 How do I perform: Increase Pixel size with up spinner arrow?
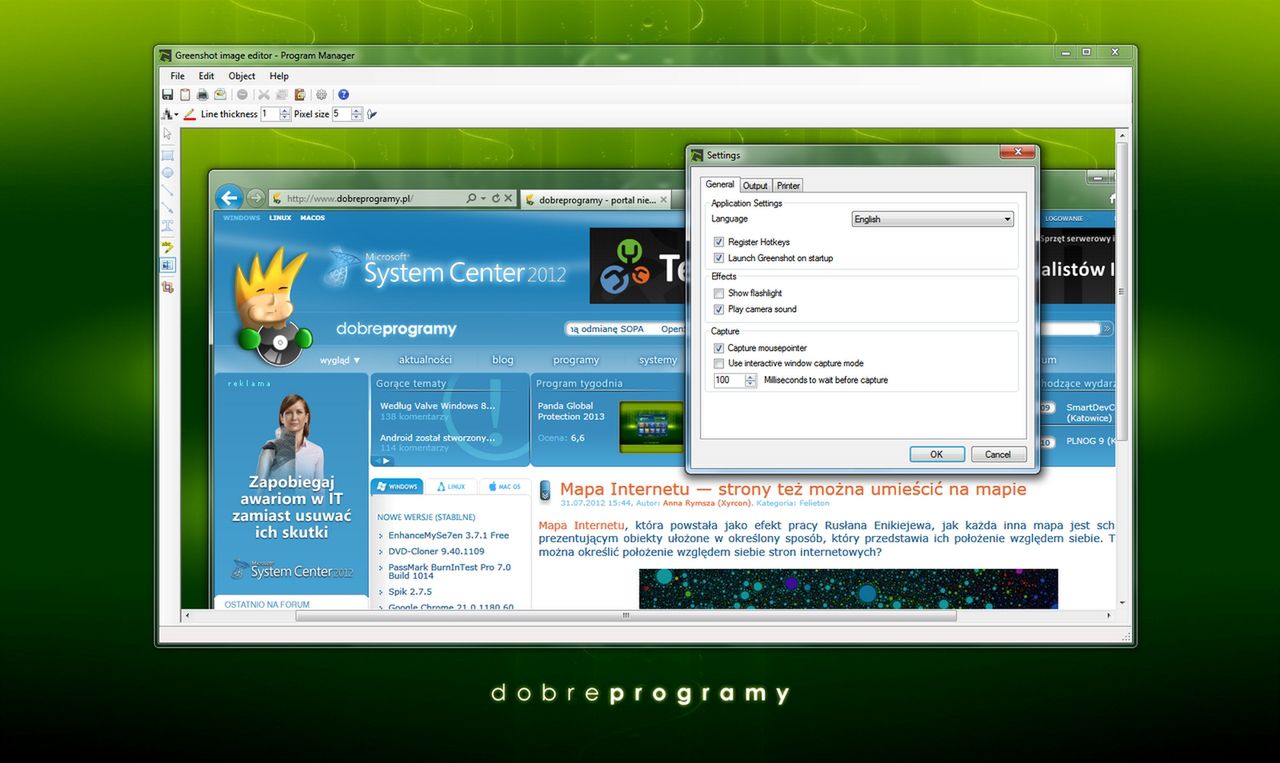click(x=357, y=110)
